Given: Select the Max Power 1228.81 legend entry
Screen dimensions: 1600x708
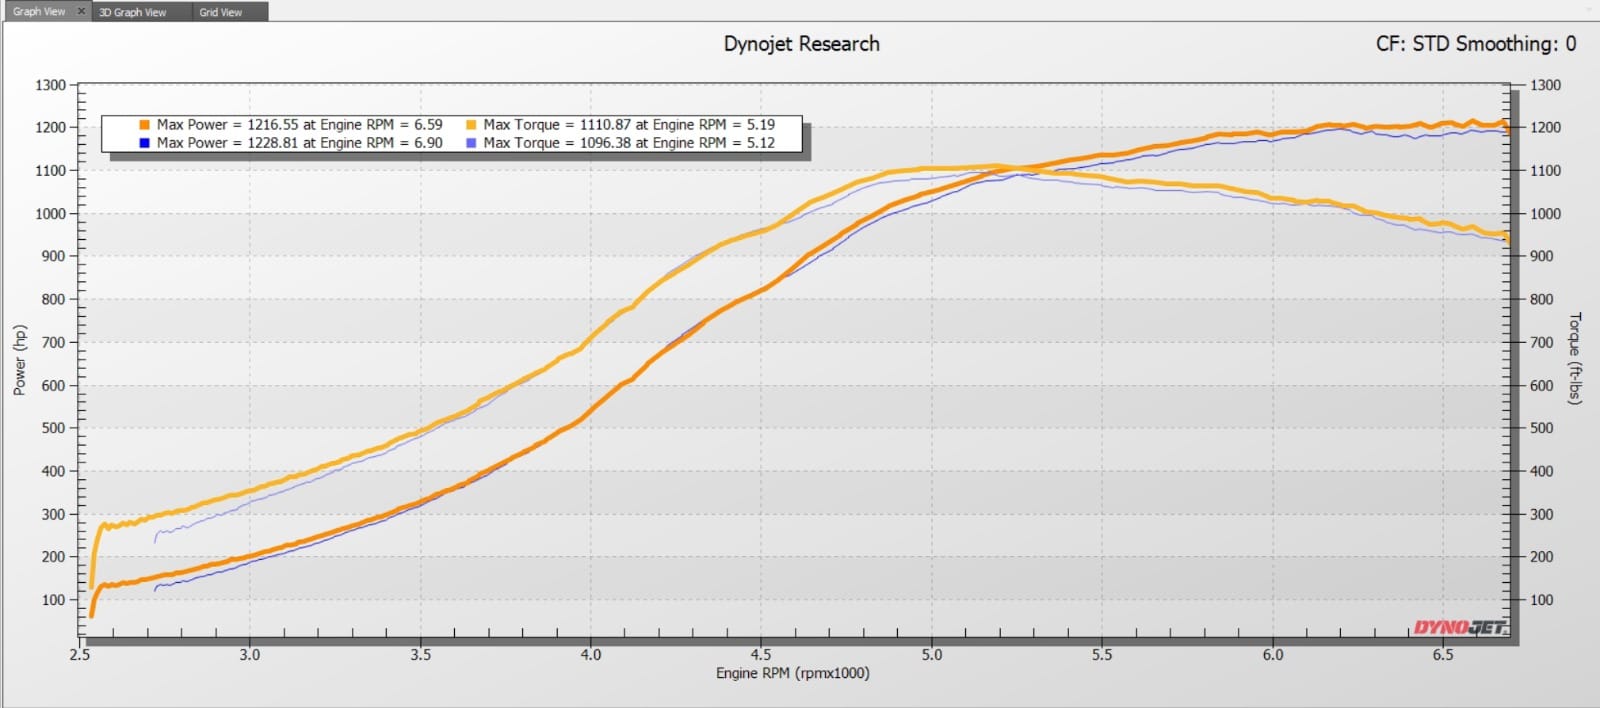Looking at the screenshot, I should [299, 143].
